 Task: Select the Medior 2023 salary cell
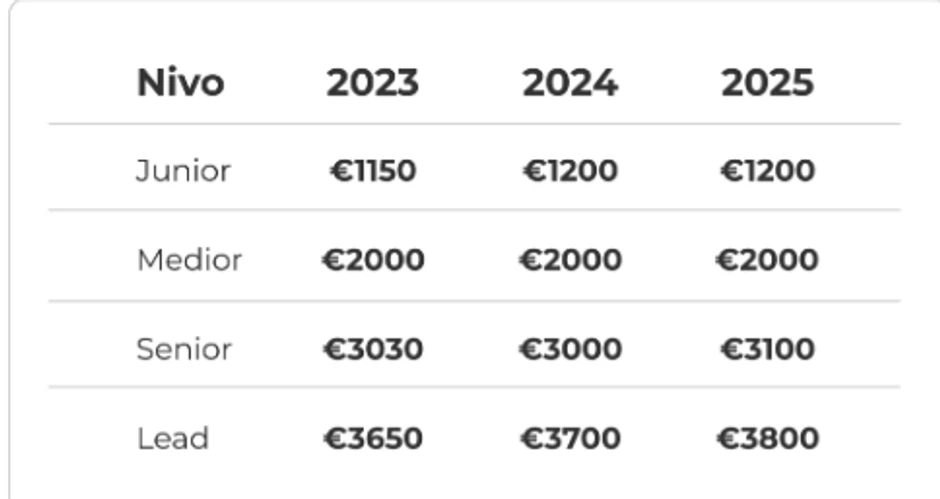[372, 260]
